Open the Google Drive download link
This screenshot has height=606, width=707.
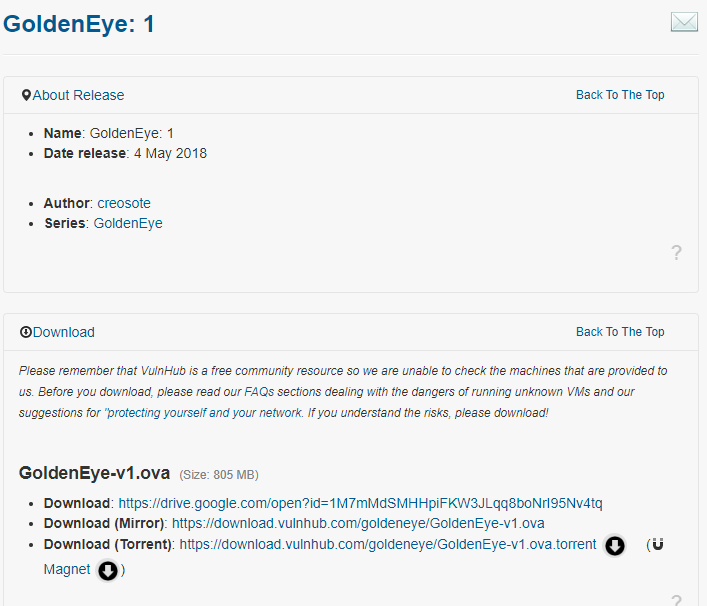coord(360,503)
